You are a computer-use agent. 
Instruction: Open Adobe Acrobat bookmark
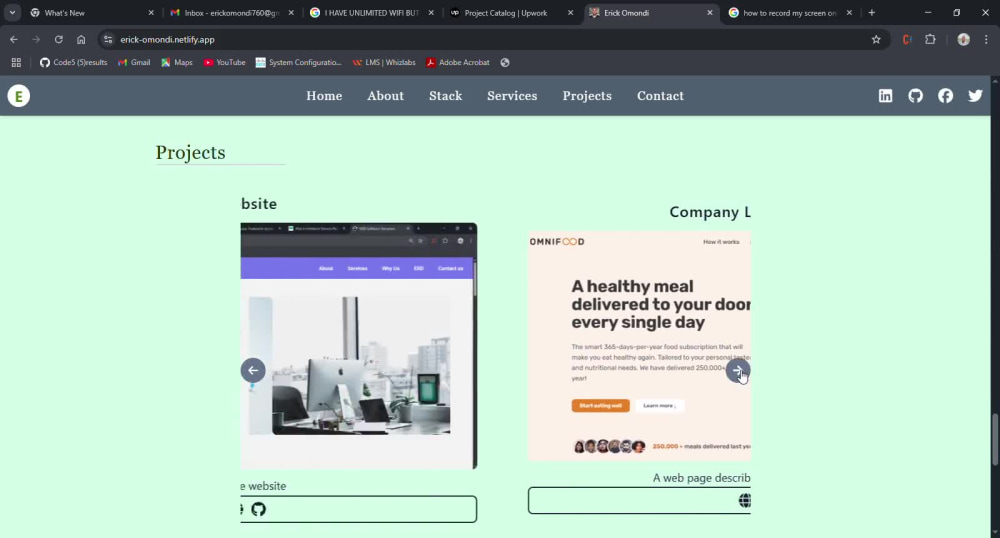pyautogui.click(x=458, y=62)
